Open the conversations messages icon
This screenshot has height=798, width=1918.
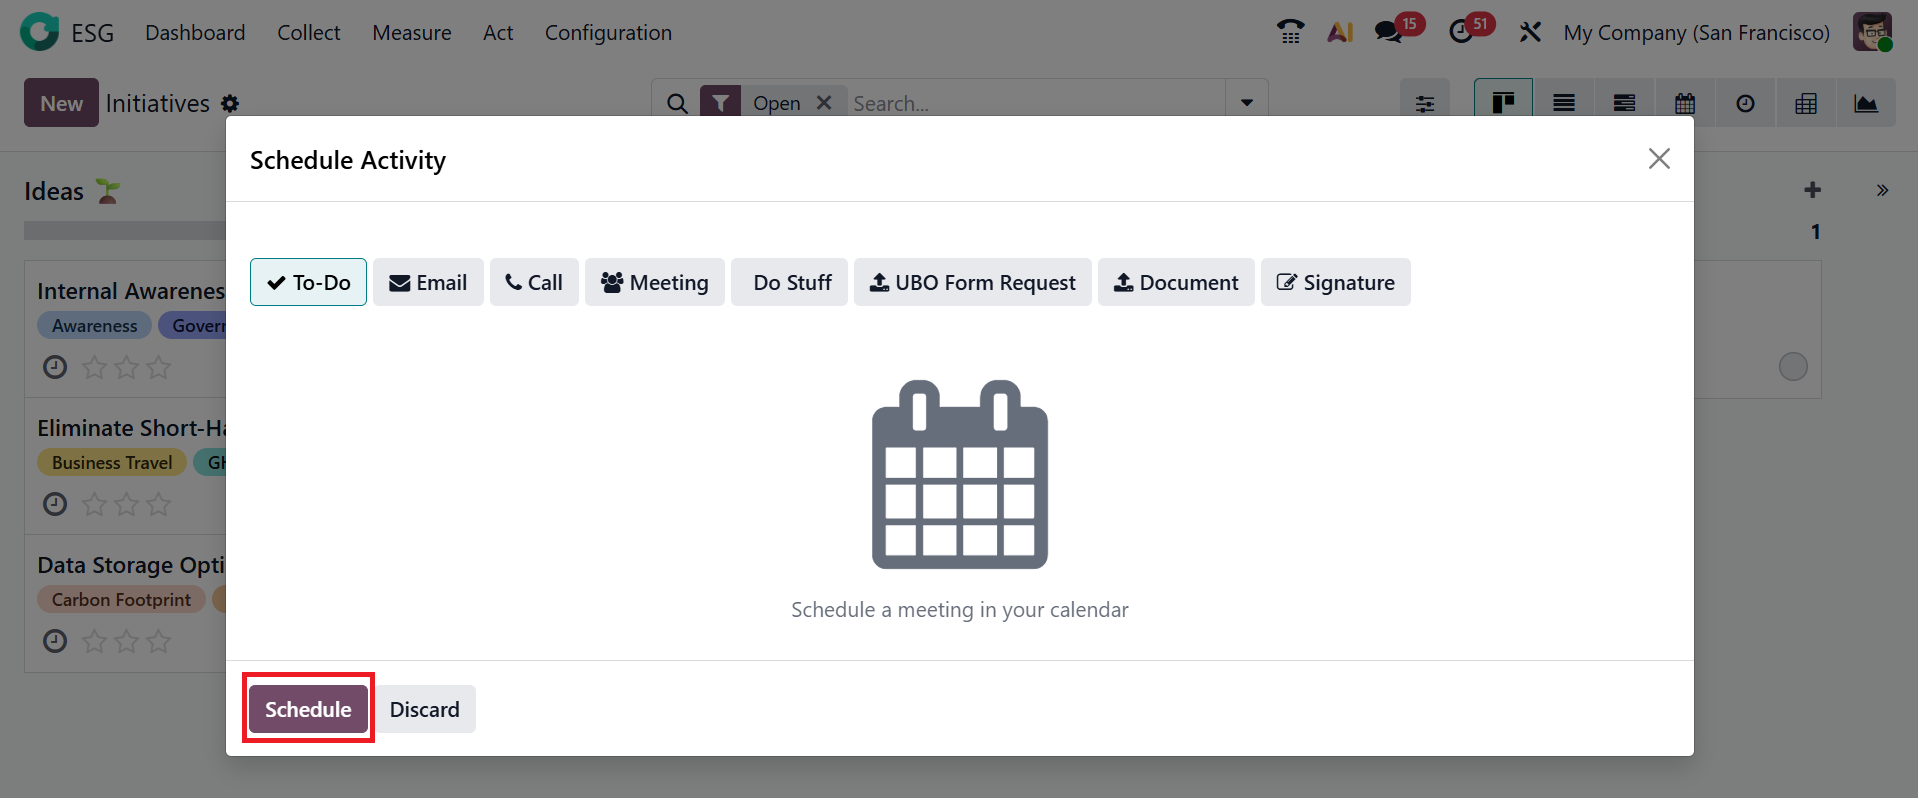[1388, 32]
